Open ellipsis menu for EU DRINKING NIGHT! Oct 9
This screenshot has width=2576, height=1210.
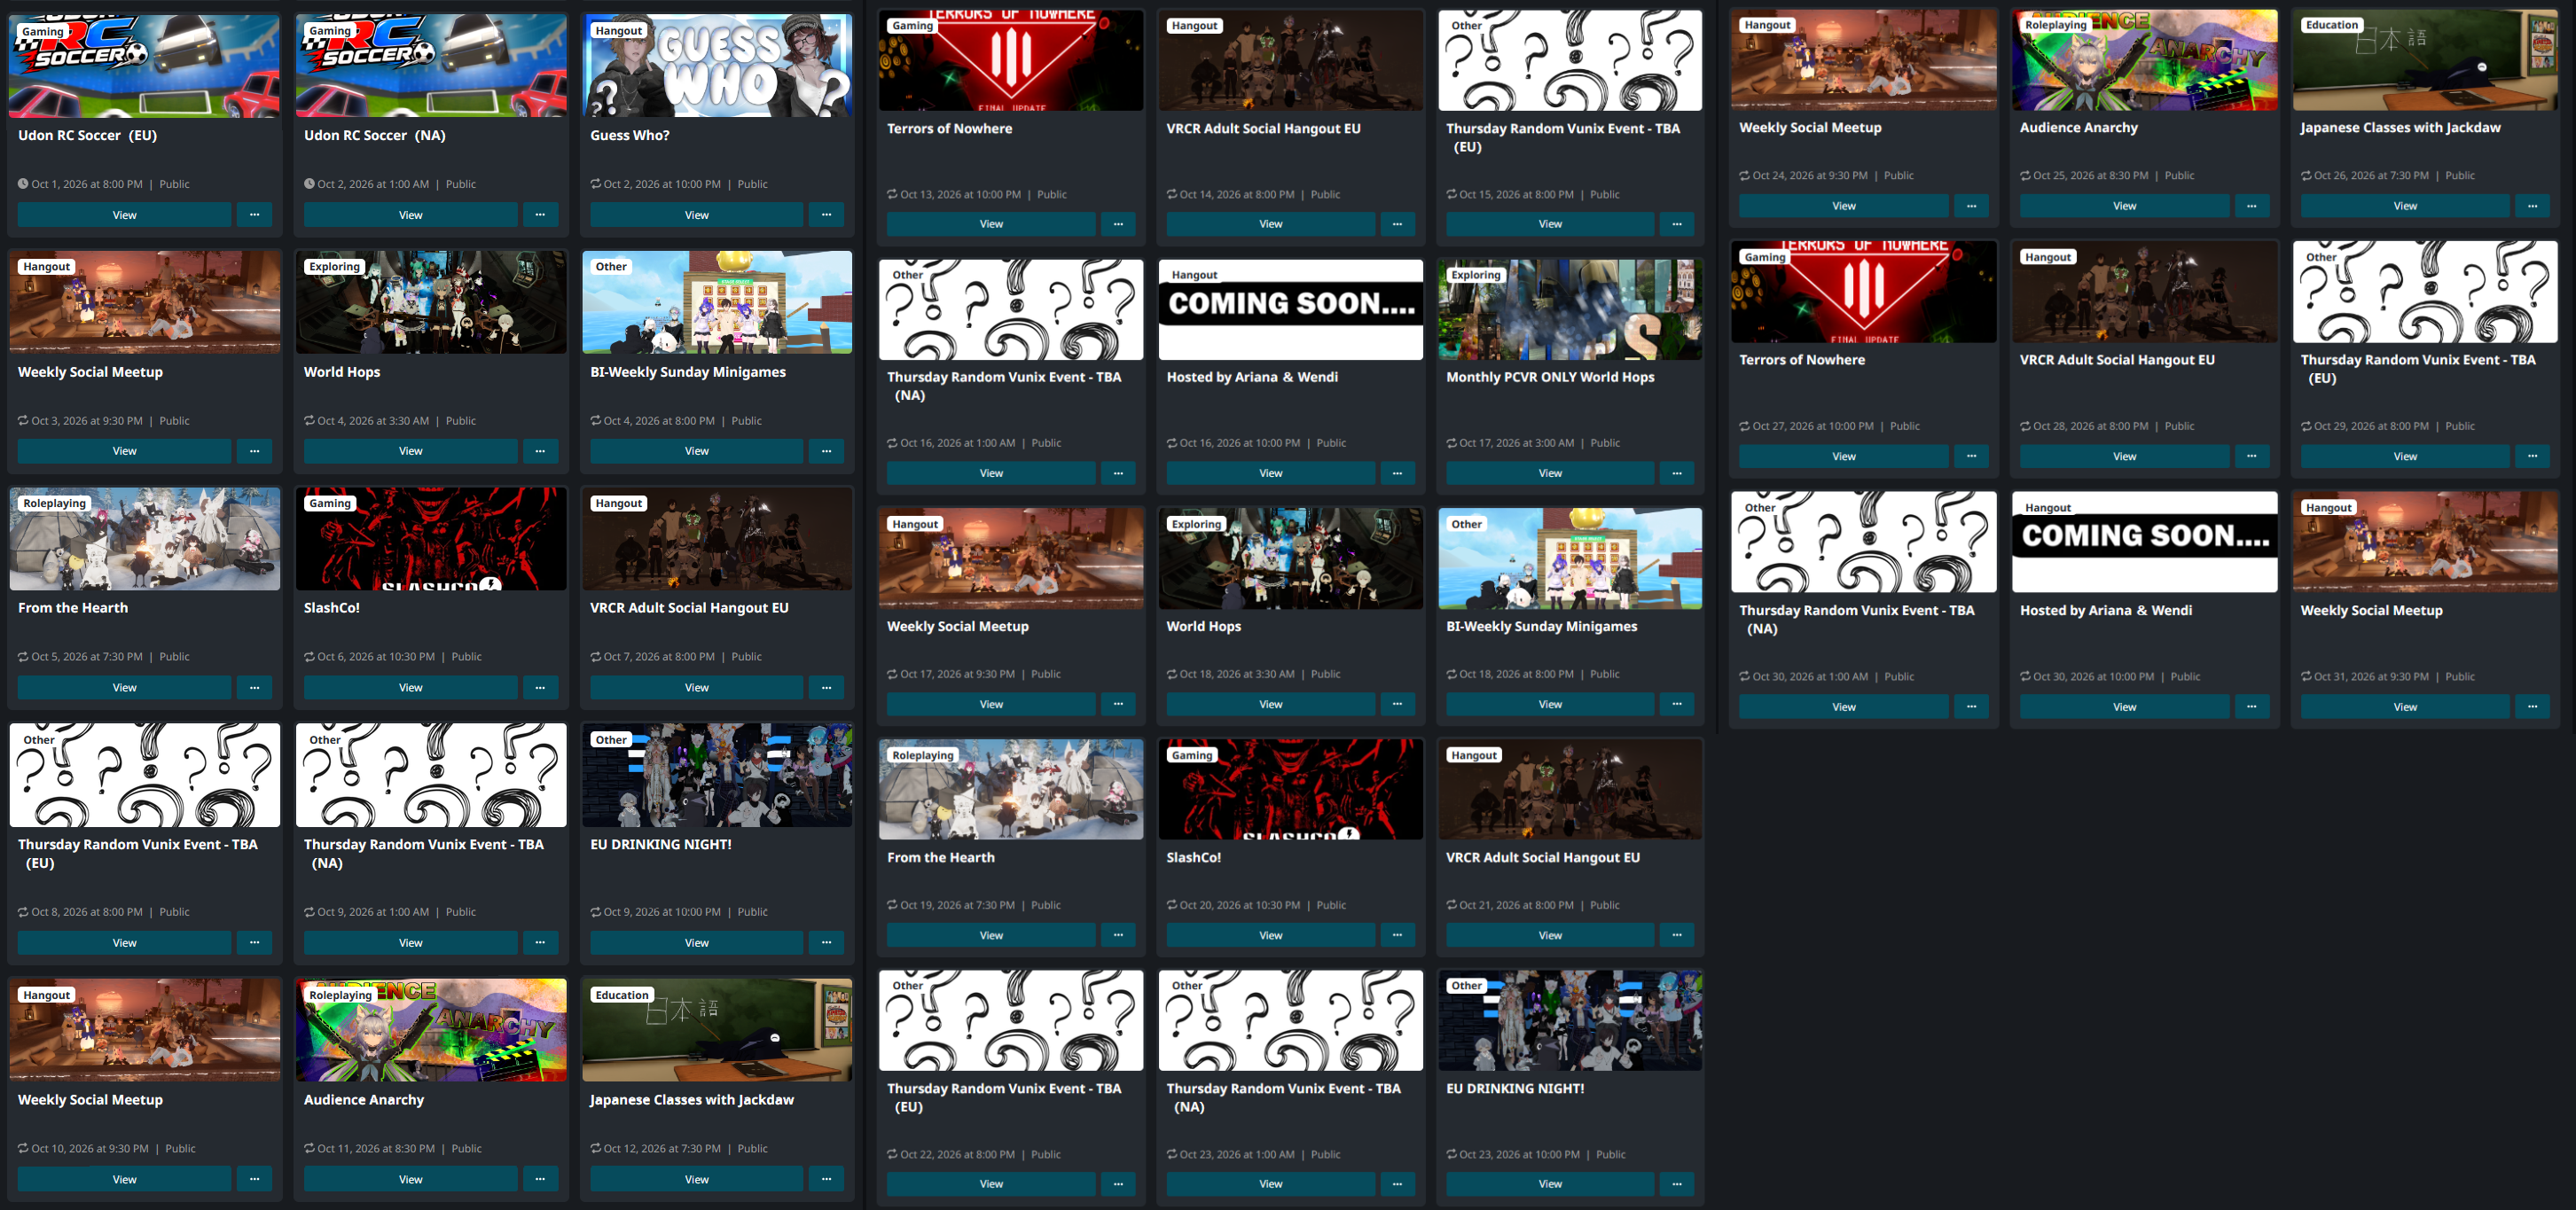click(826, 943)
